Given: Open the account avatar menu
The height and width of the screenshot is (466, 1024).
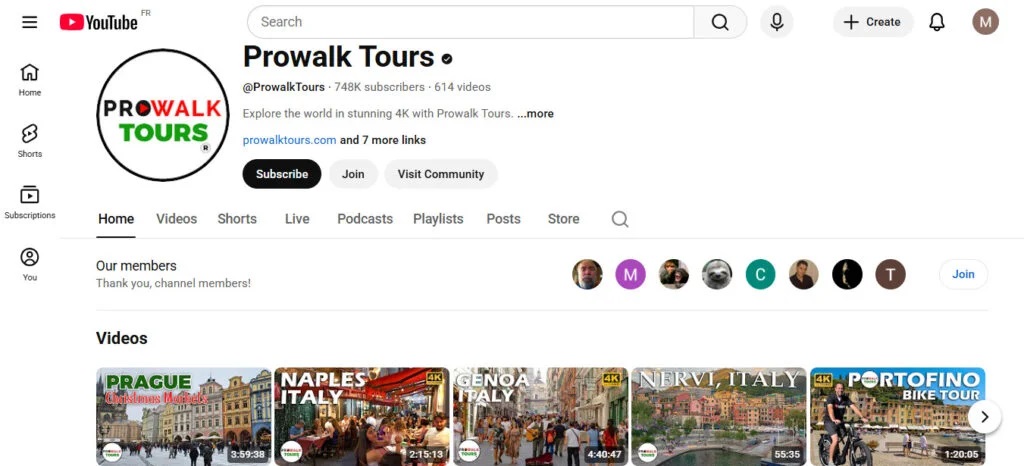Looking at the screenshot, I should pyautogui.click(x=985, y=22).
